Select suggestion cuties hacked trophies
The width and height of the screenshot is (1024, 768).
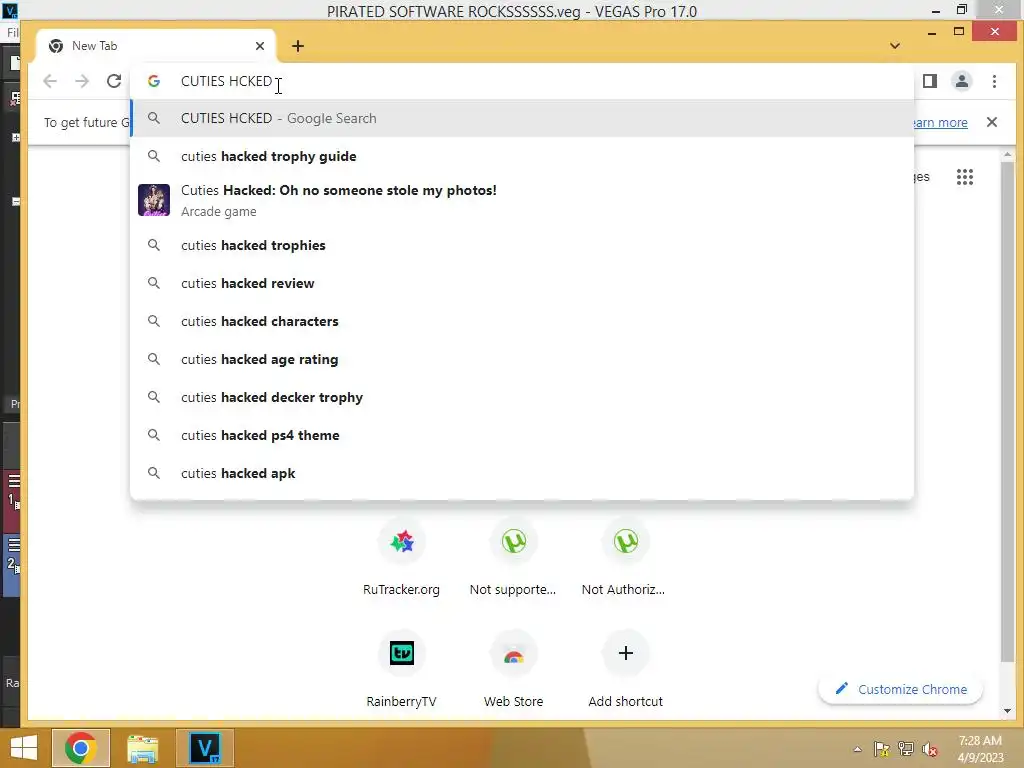tap(522, 246)
